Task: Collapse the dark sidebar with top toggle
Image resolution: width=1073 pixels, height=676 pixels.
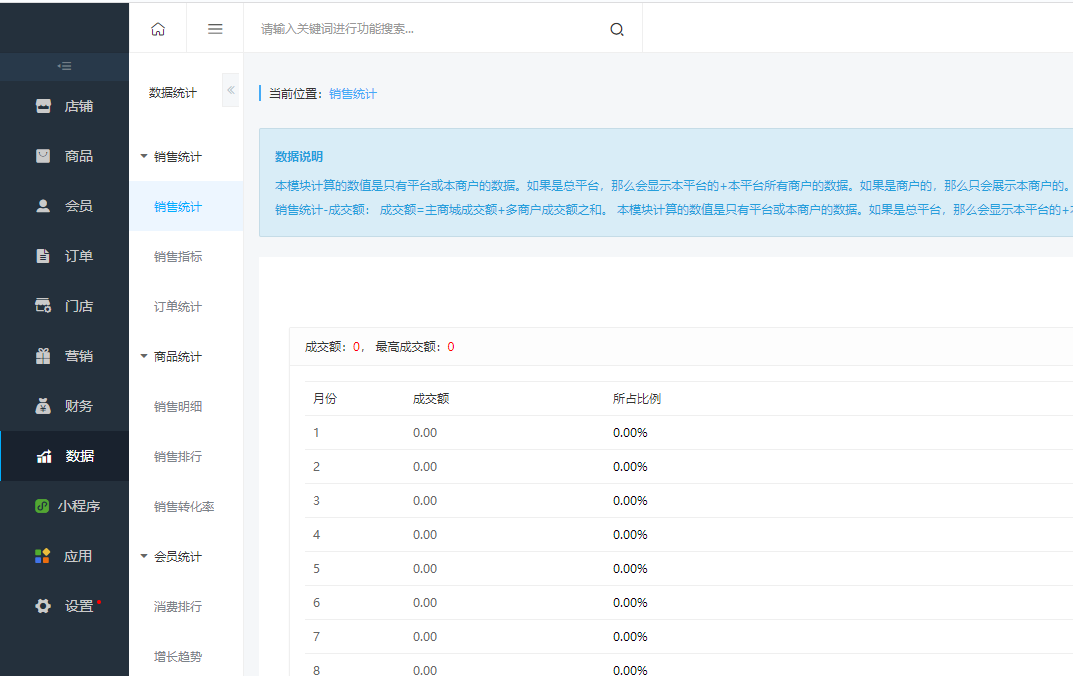Action: coord(64,66)
